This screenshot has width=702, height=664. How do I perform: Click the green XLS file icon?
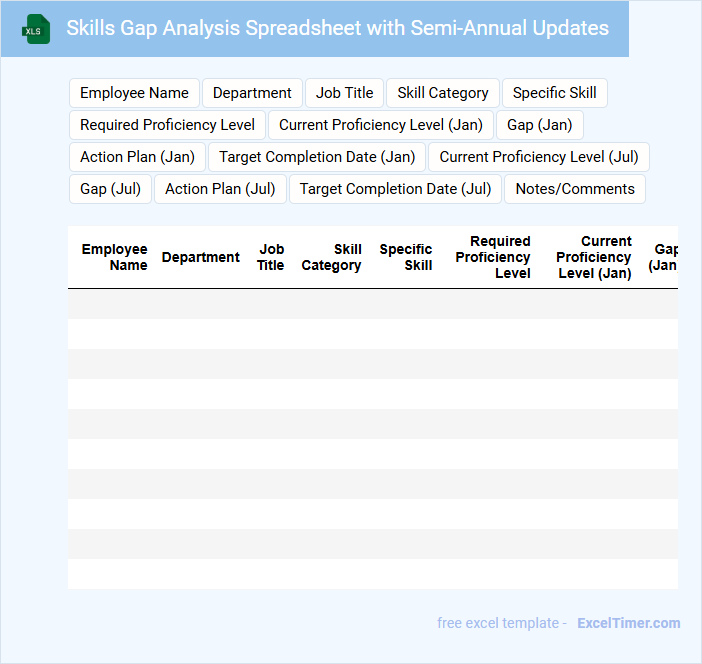pos(36,29)
